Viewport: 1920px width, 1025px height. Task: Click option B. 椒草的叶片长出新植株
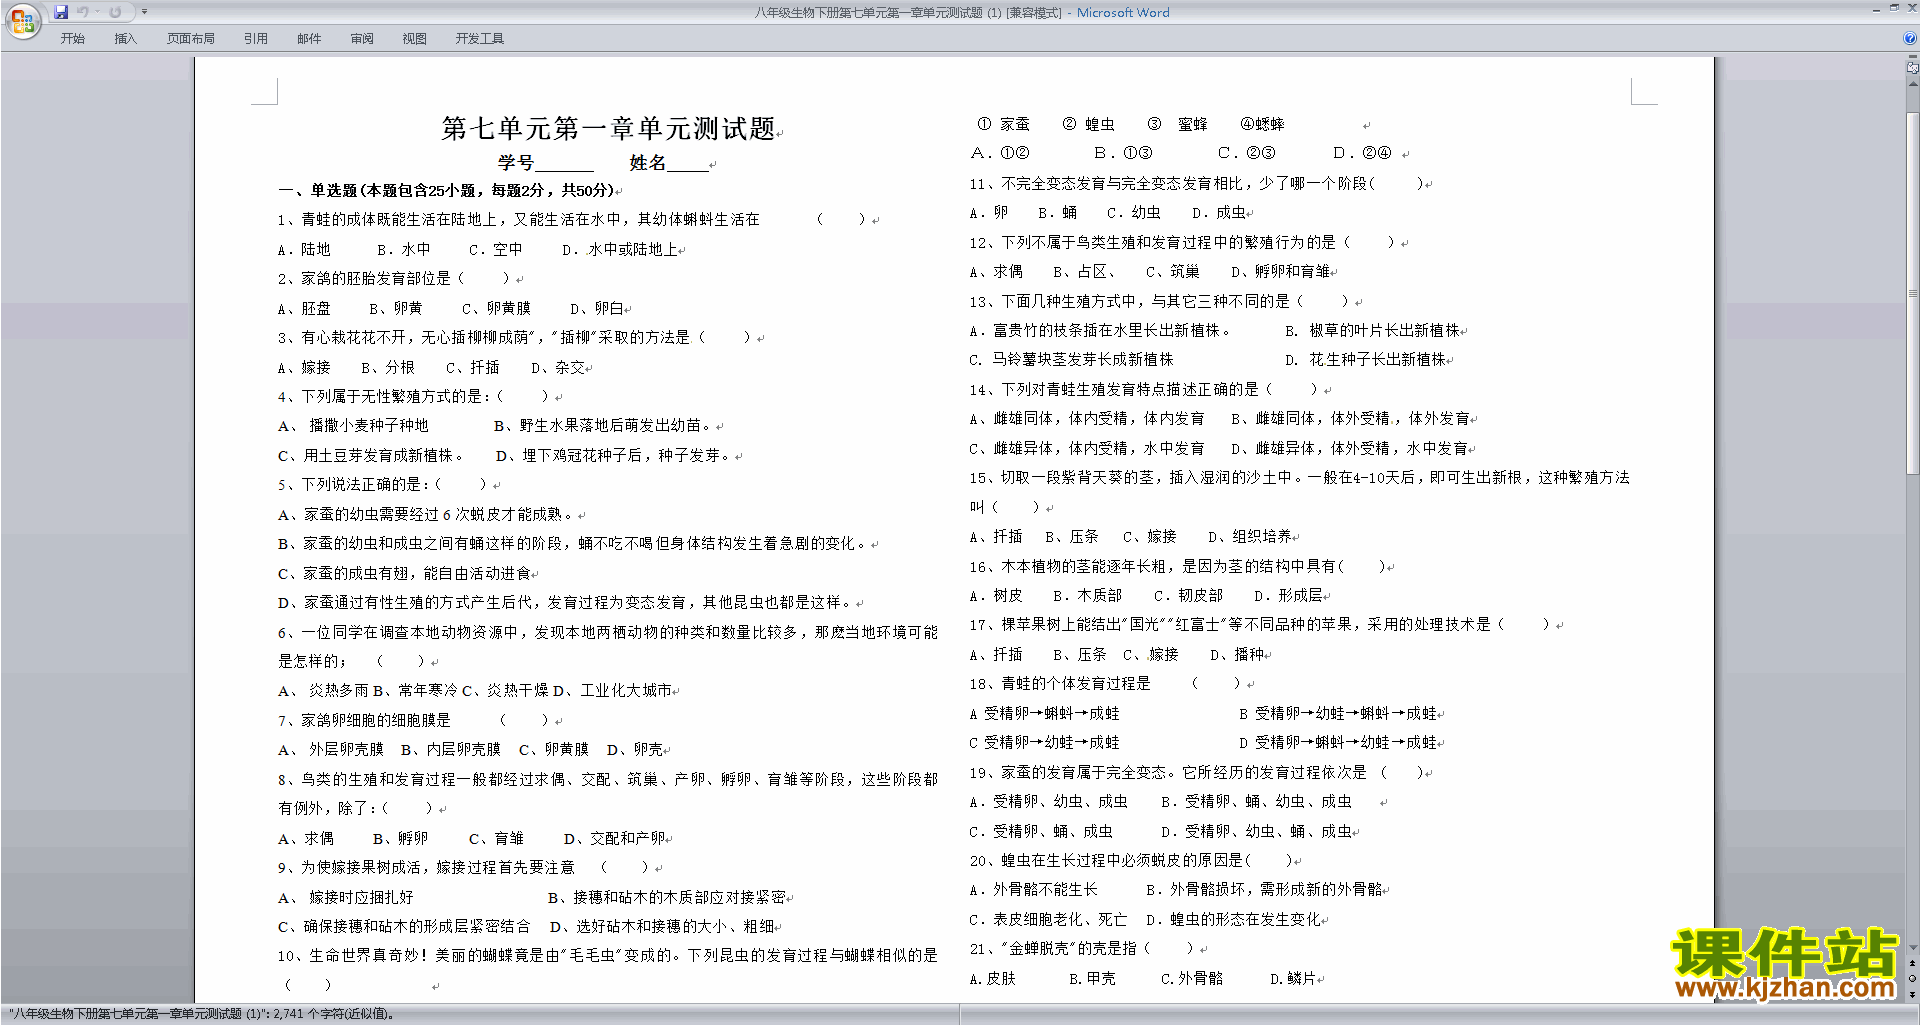coord(1372,331)
